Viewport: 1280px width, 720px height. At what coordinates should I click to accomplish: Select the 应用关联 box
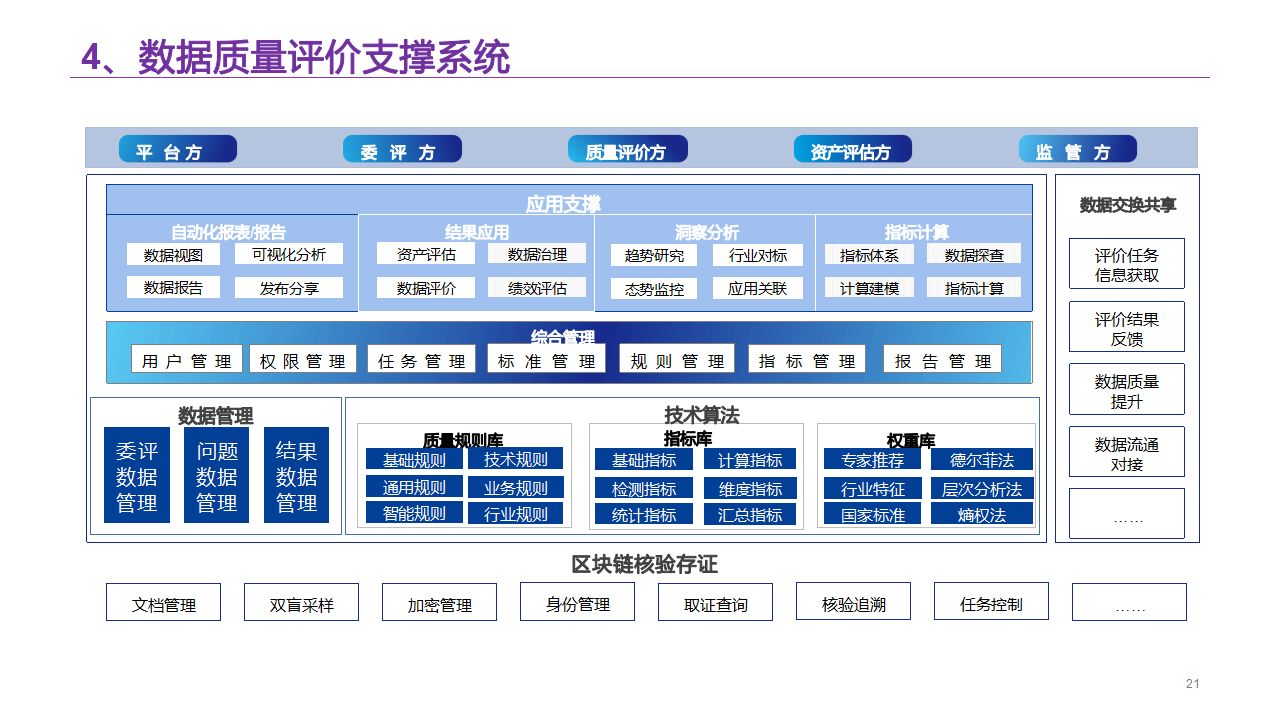(x=758, y=288)
